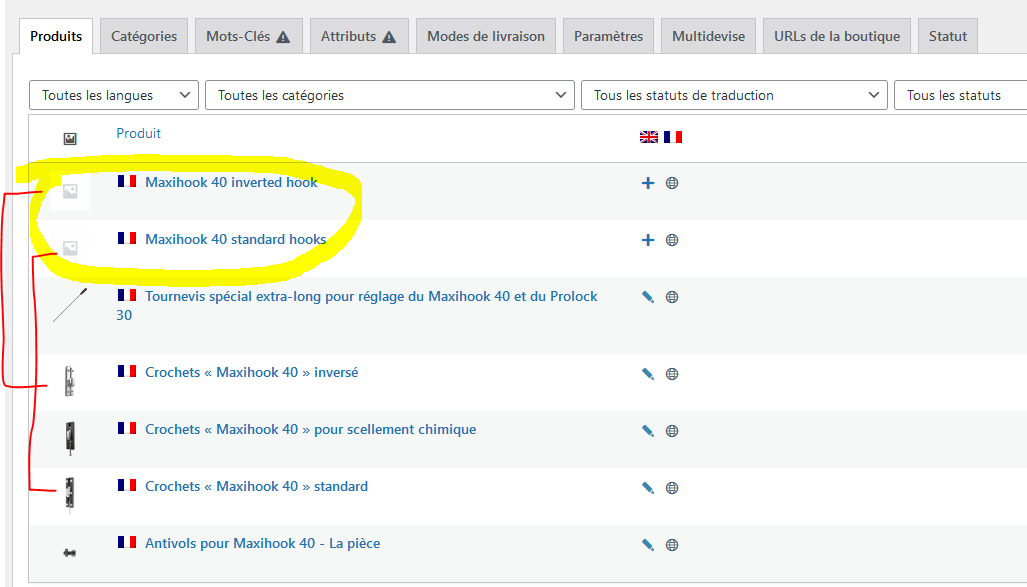Open Tous les statuts de traduction dropdown
Viewport: 1027px width, 587px height.
[734, 95]
